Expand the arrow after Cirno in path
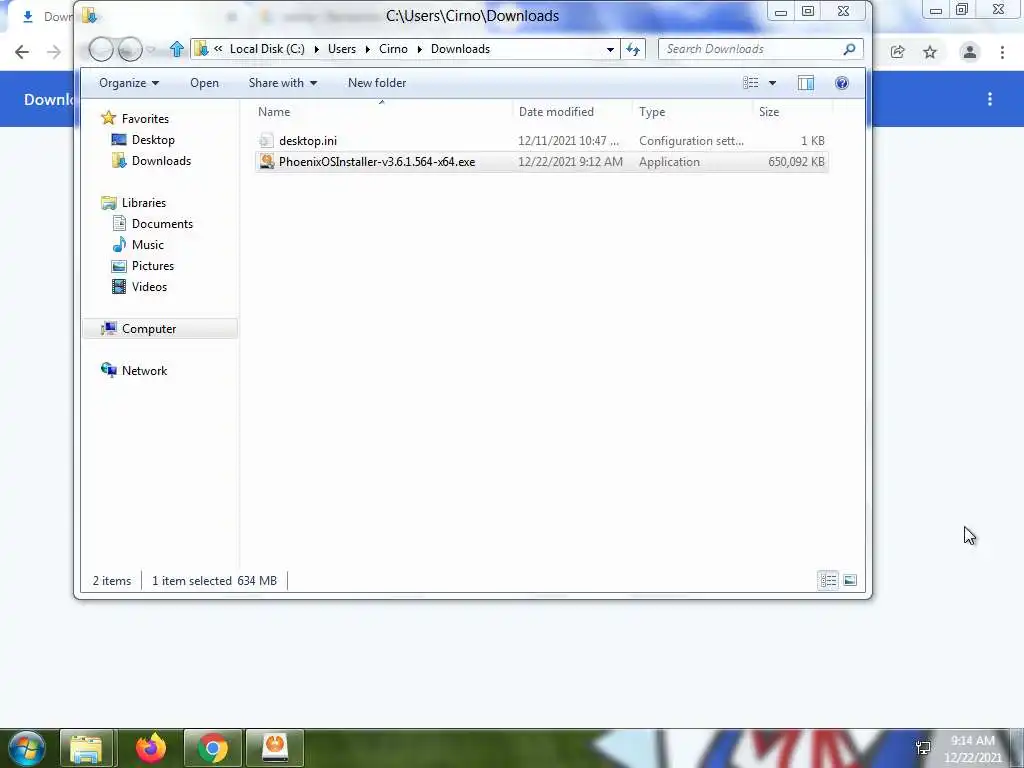 coord(419,49)
